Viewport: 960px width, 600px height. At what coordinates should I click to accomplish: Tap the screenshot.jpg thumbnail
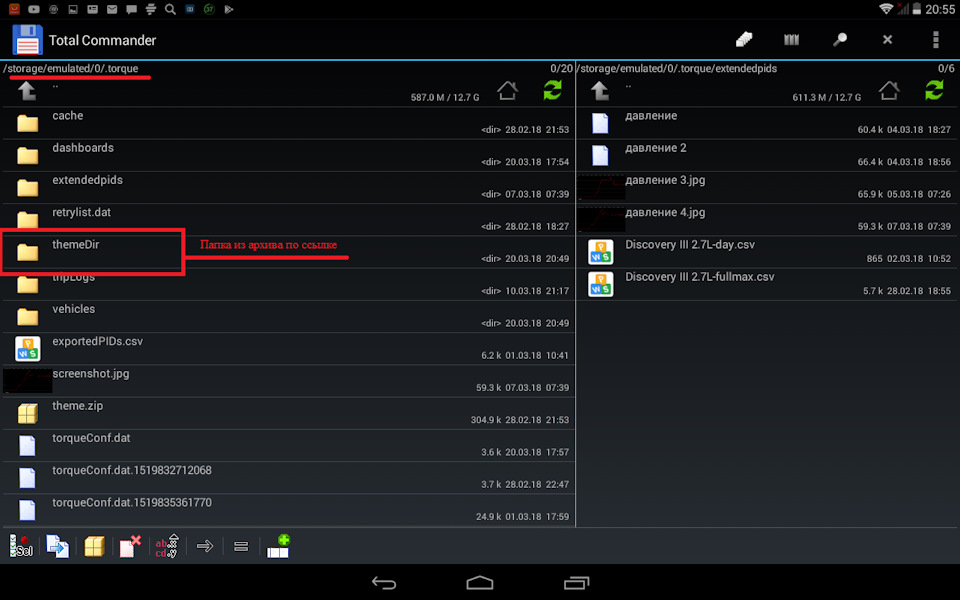pos(28,381)
